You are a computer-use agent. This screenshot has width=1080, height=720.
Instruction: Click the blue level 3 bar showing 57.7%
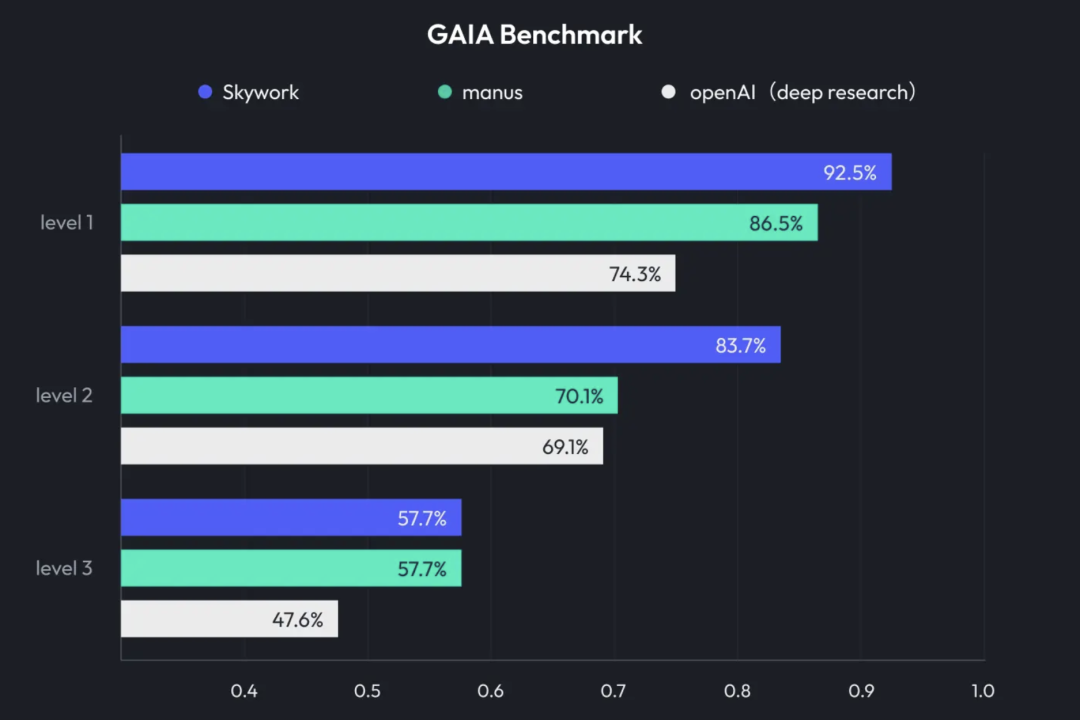click(291, 517)
